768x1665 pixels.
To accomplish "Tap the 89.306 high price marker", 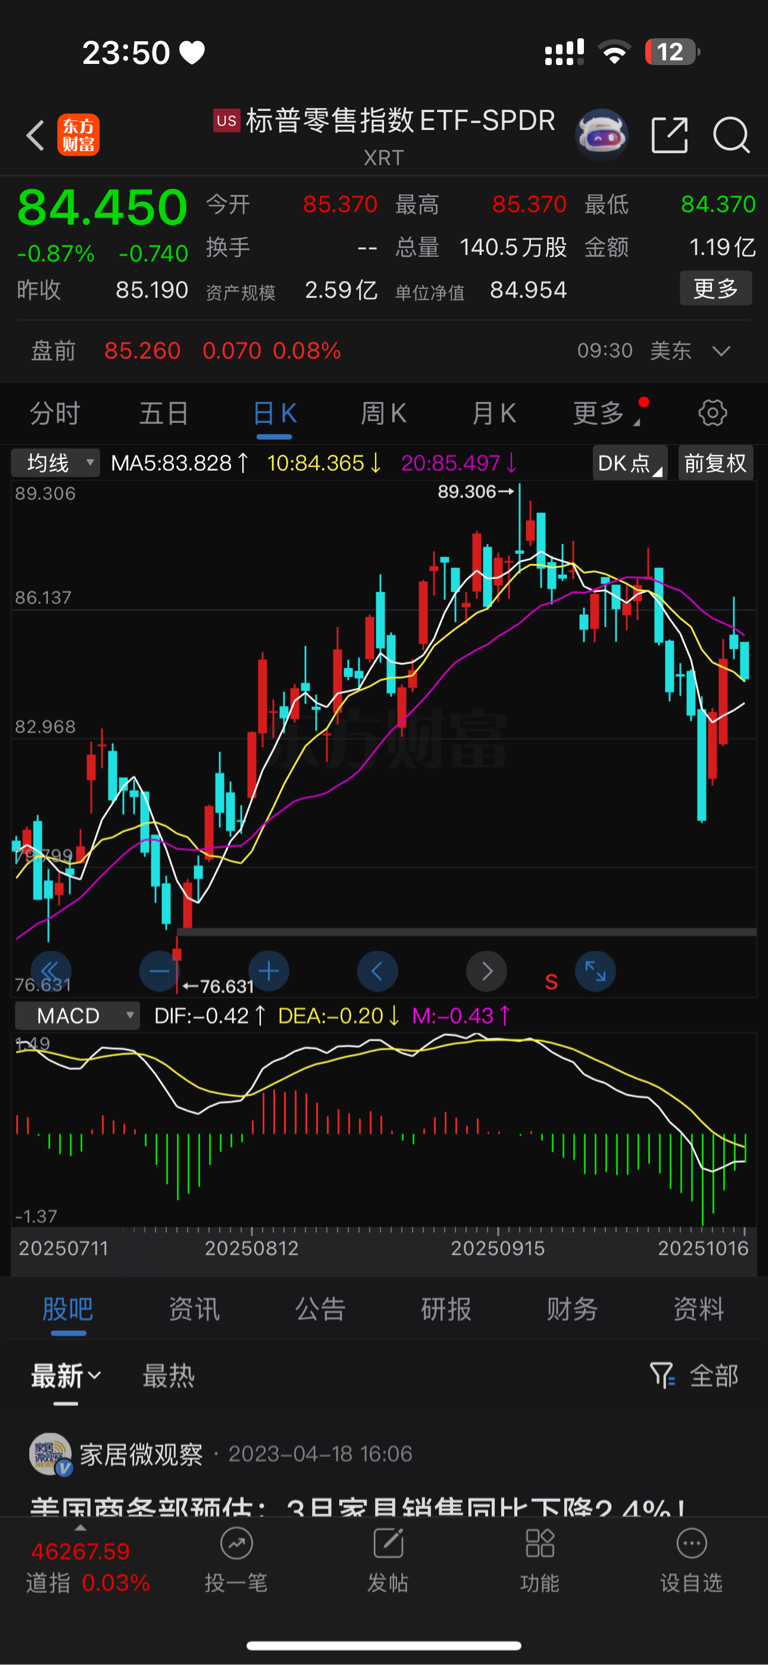I will point(476,491).
